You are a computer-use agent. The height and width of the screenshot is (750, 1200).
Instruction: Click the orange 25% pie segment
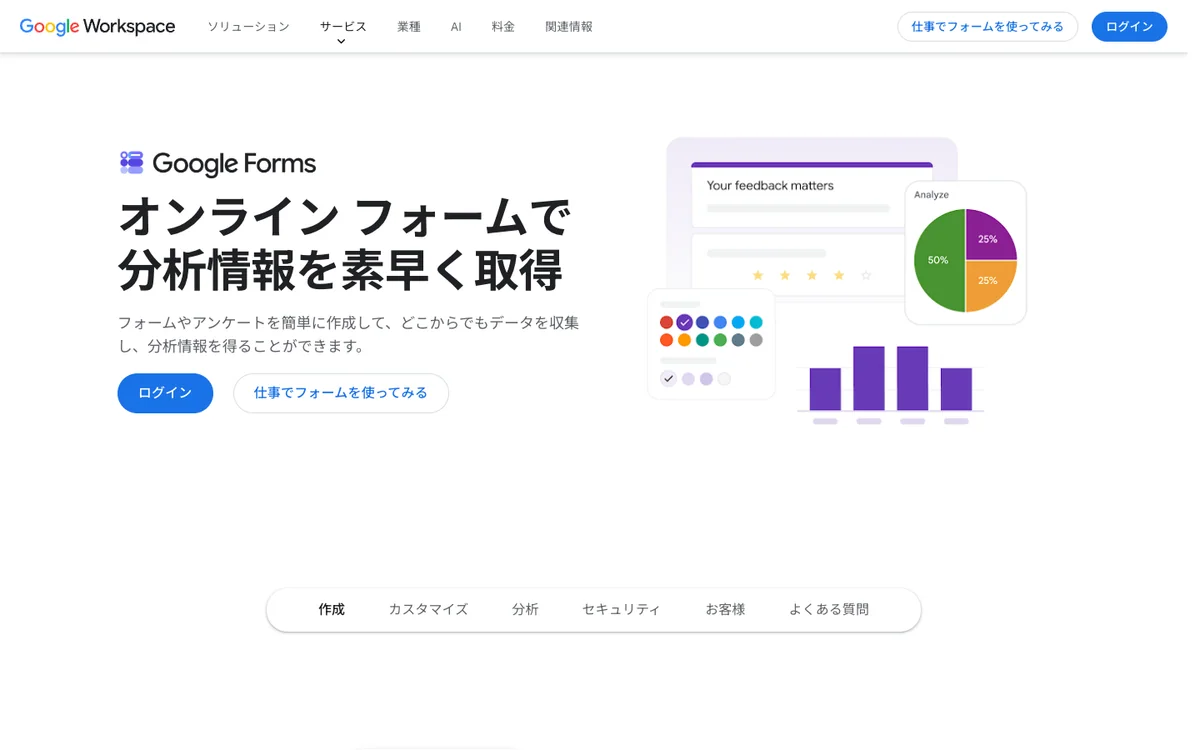(990, 284)
